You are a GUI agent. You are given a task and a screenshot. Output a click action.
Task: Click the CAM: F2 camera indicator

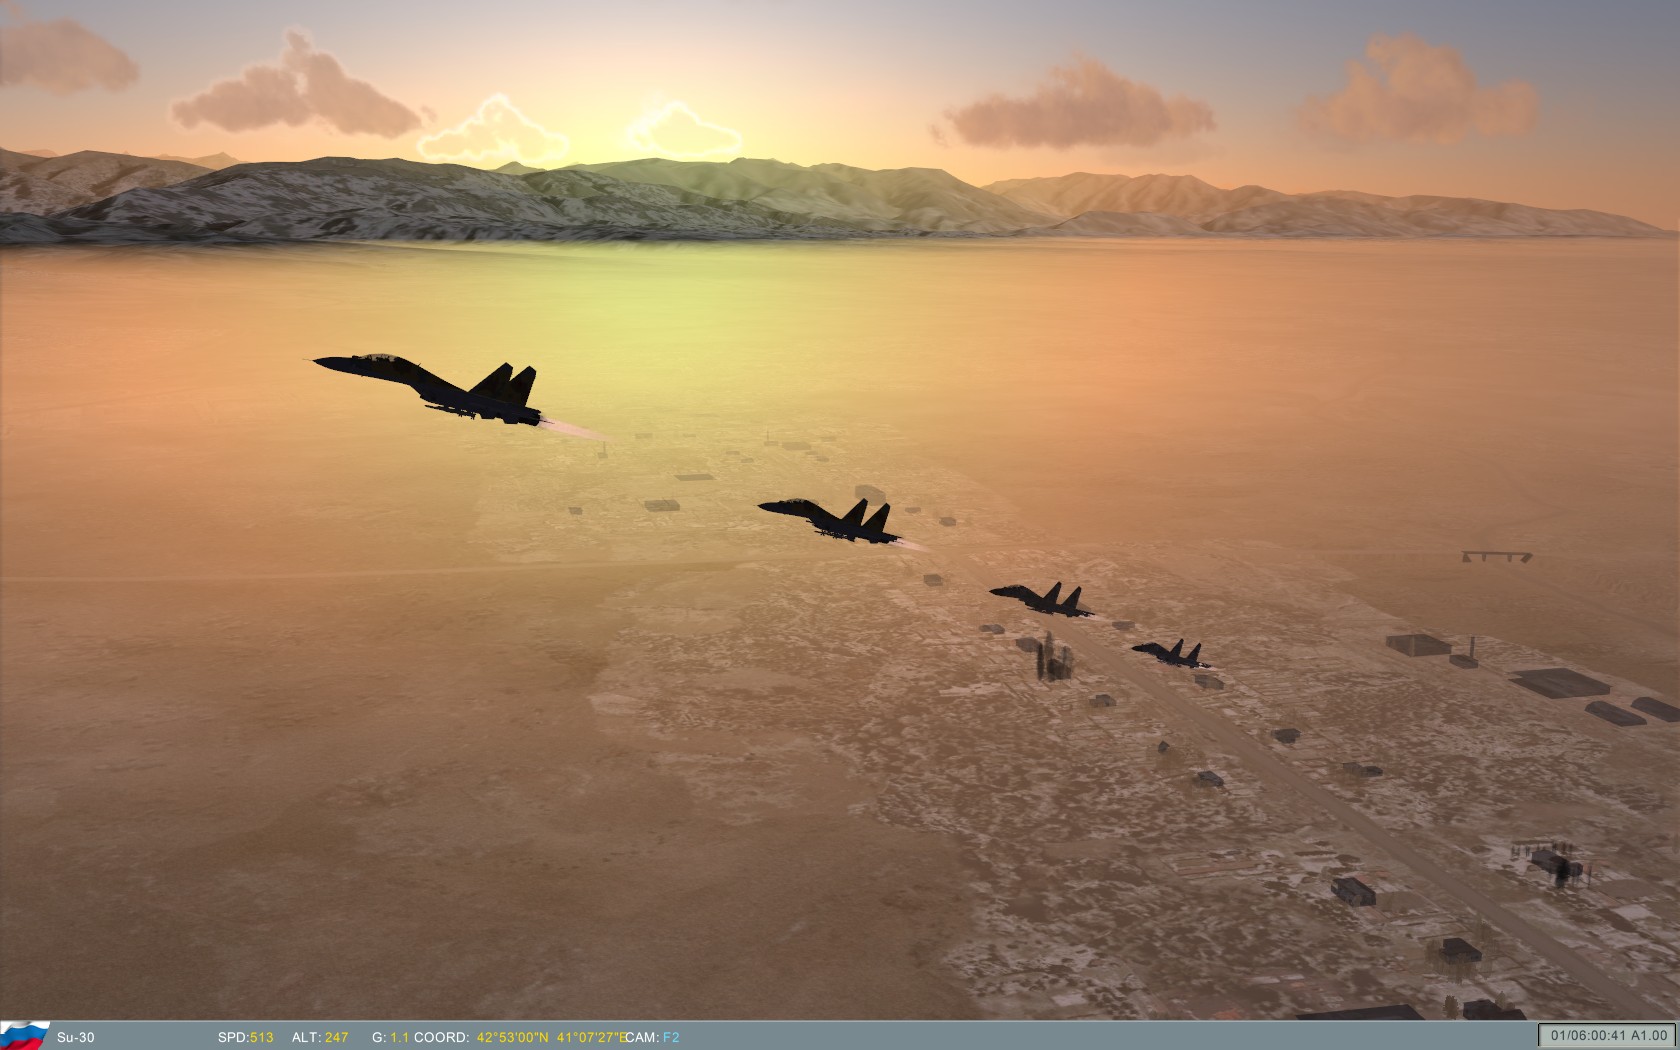pyautogui.click(x=651, y=1037)
